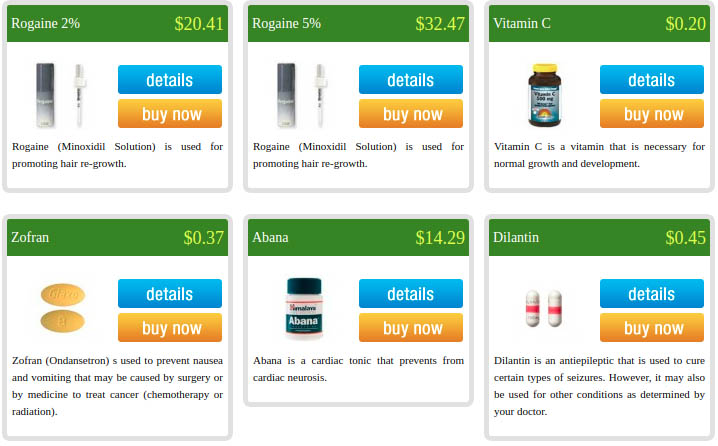Click buy now for Dilantin
This screenshot has width=718, height=446.
652,327
